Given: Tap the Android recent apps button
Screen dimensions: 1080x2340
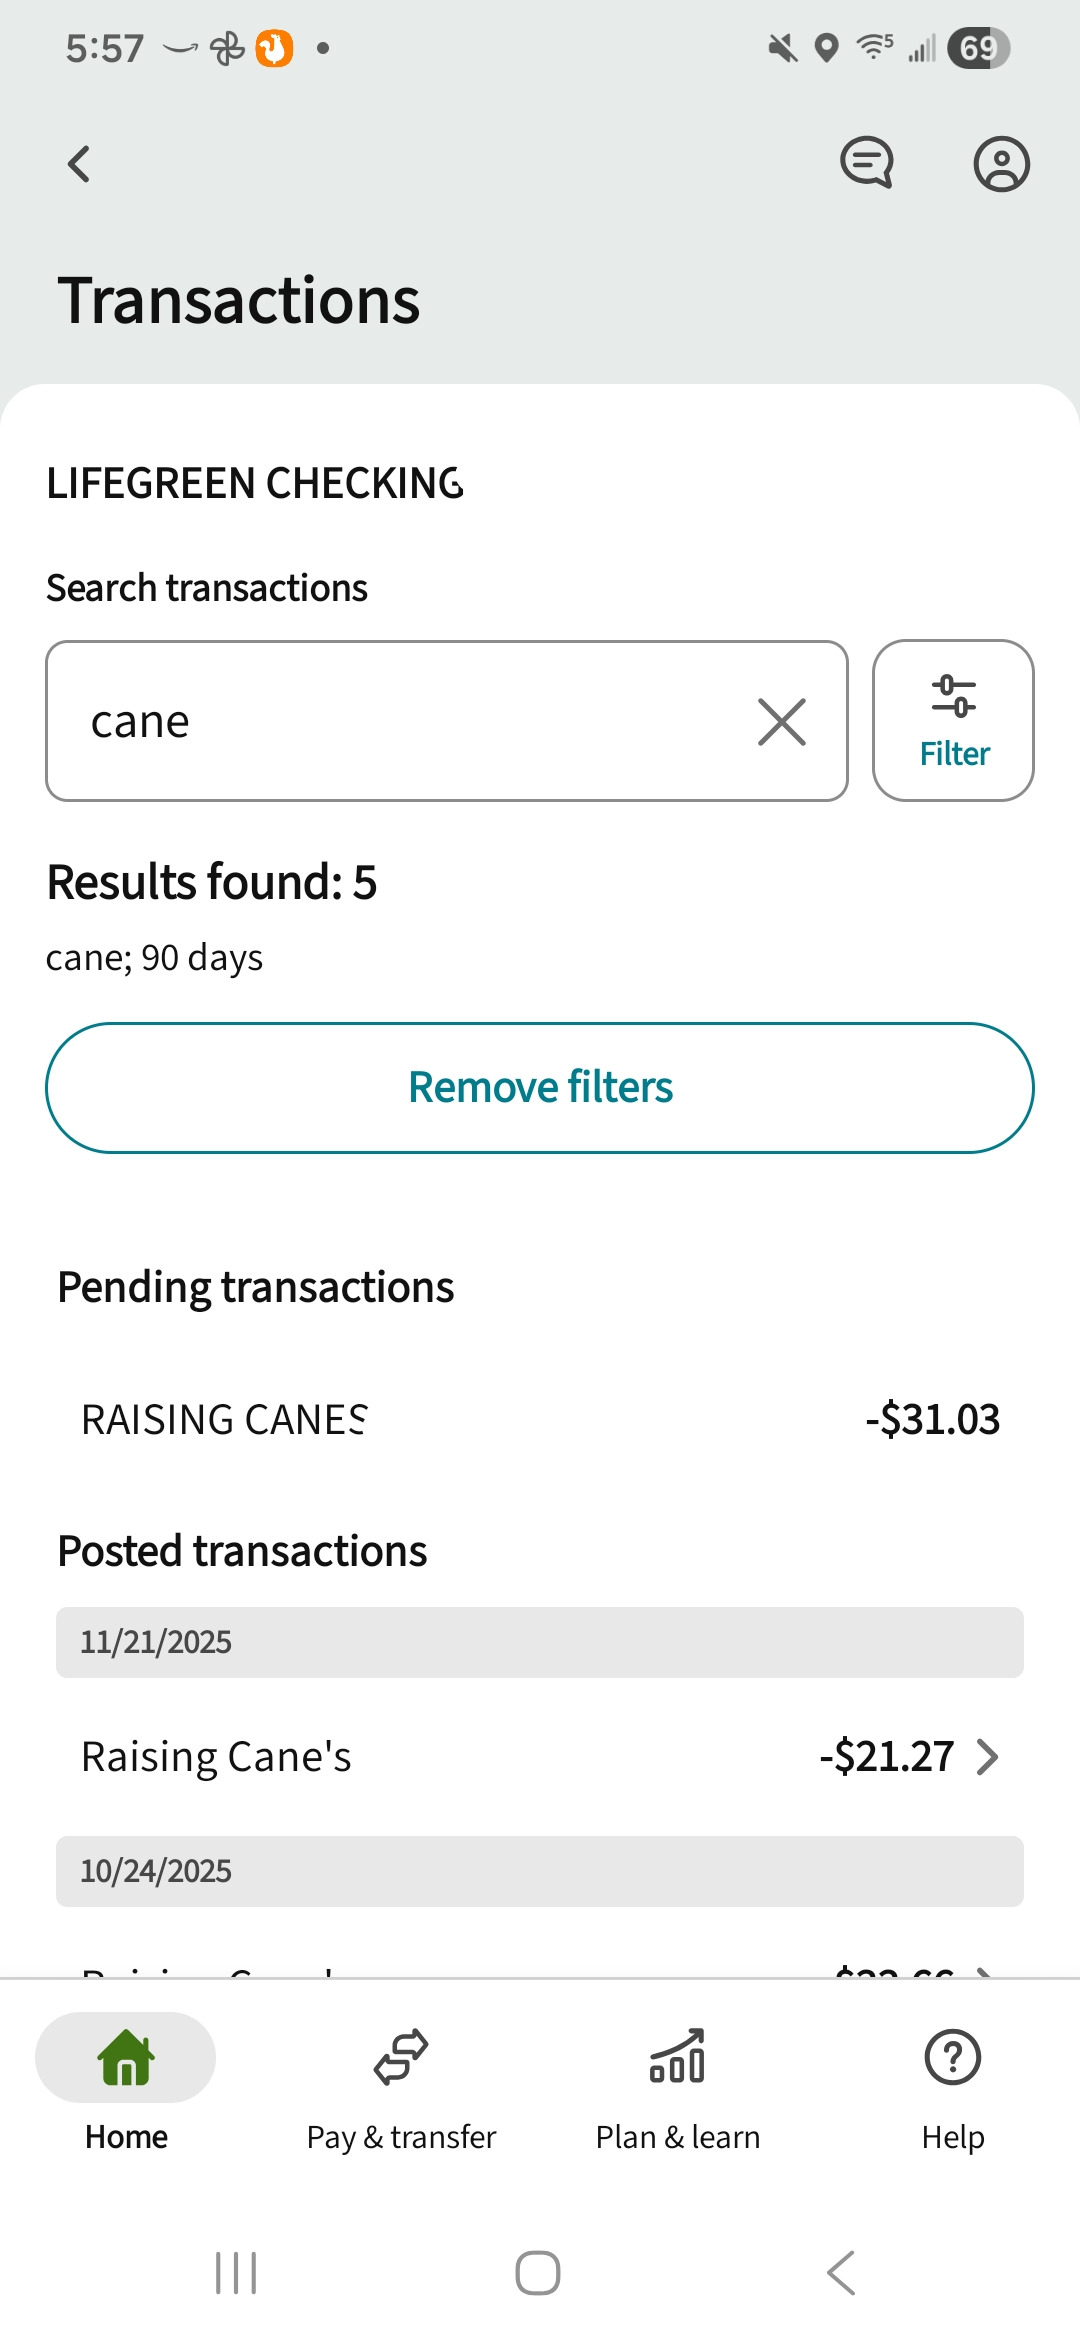Looking at the screenshot, I should [236, 2273].
